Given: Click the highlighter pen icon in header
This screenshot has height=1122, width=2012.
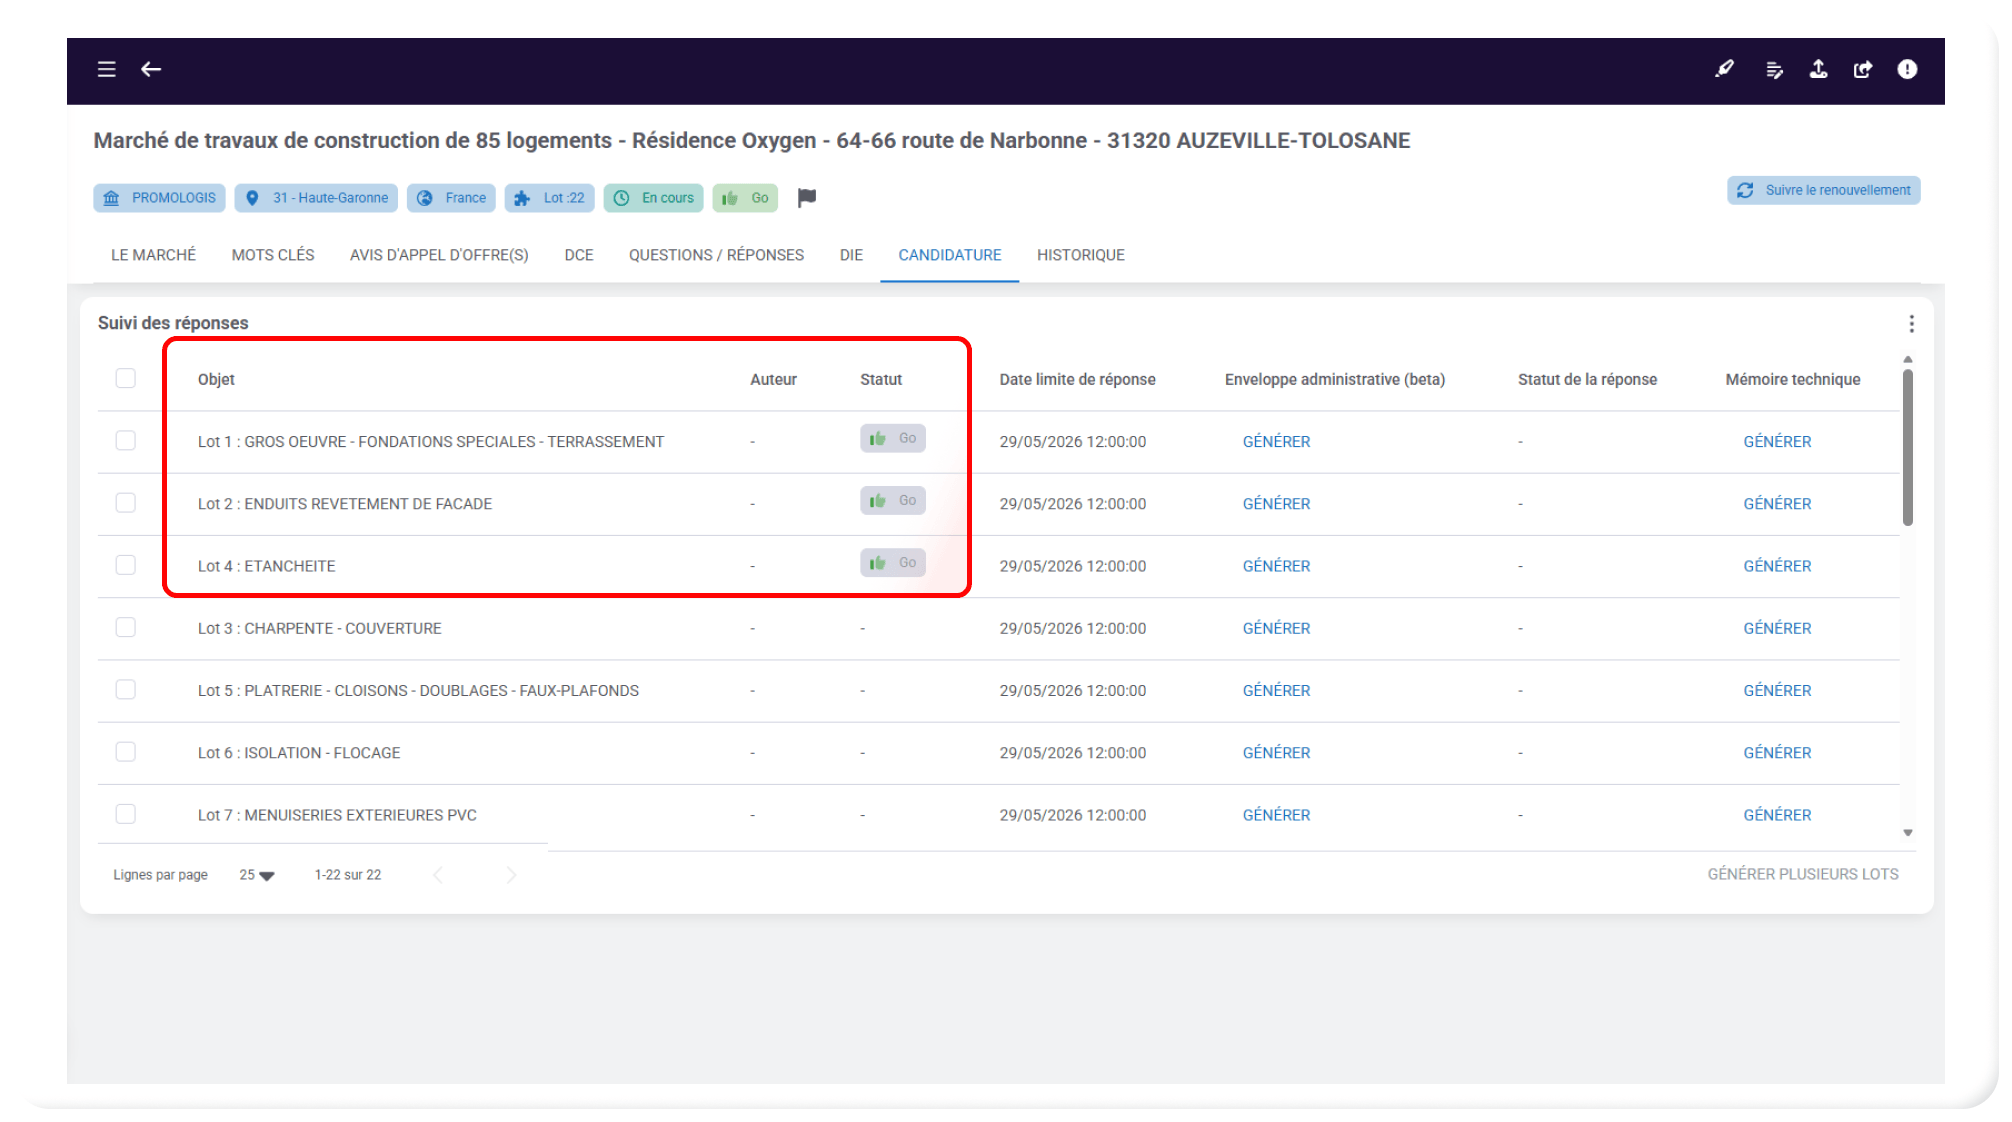Looking at the screenshot, I should point(1725,69).
